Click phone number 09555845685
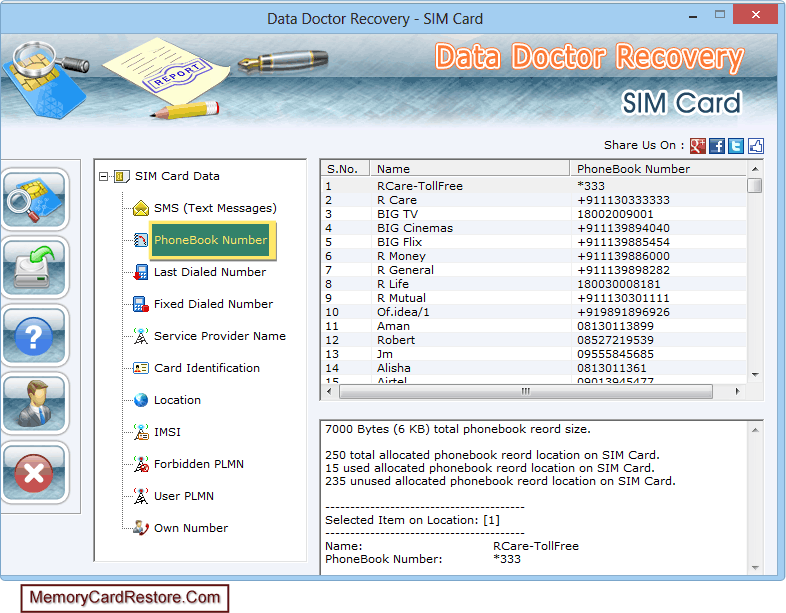 point(615,354)
